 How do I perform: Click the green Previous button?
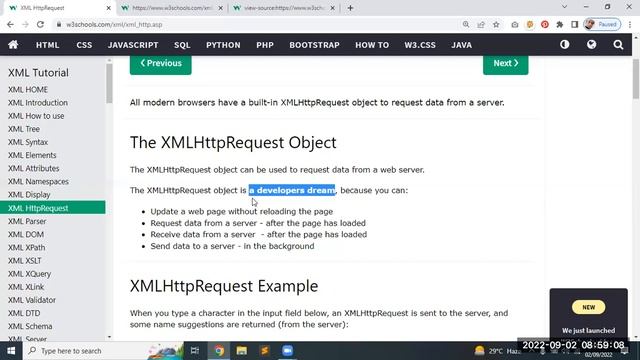coord(160,64)
